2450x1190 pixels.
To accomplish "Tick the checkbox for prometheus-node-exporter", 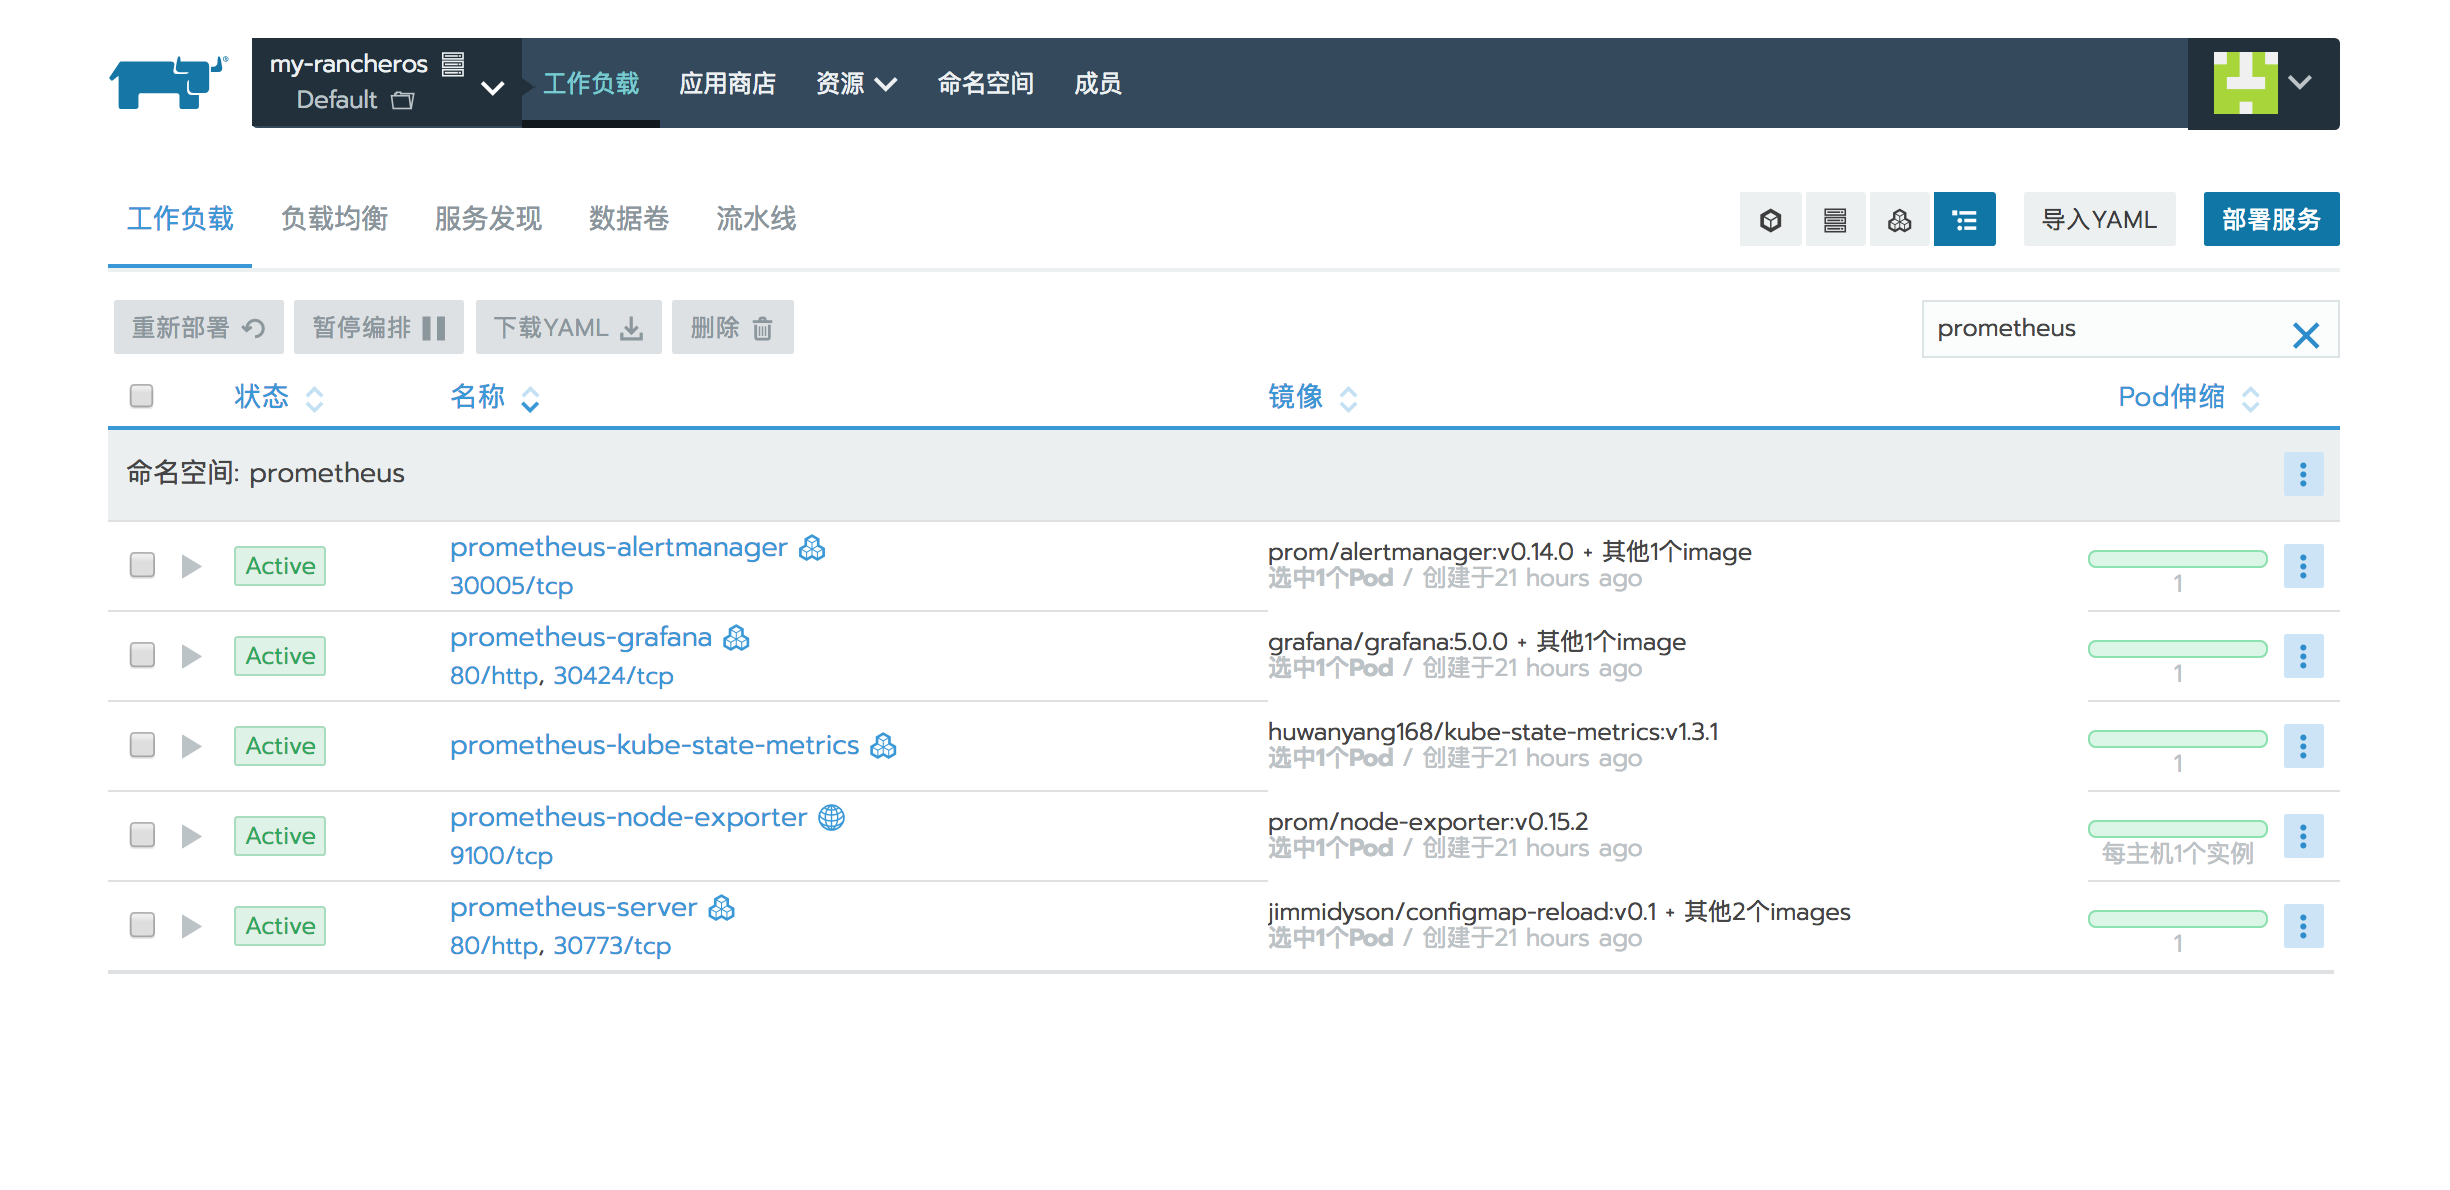I will [142, 835].
